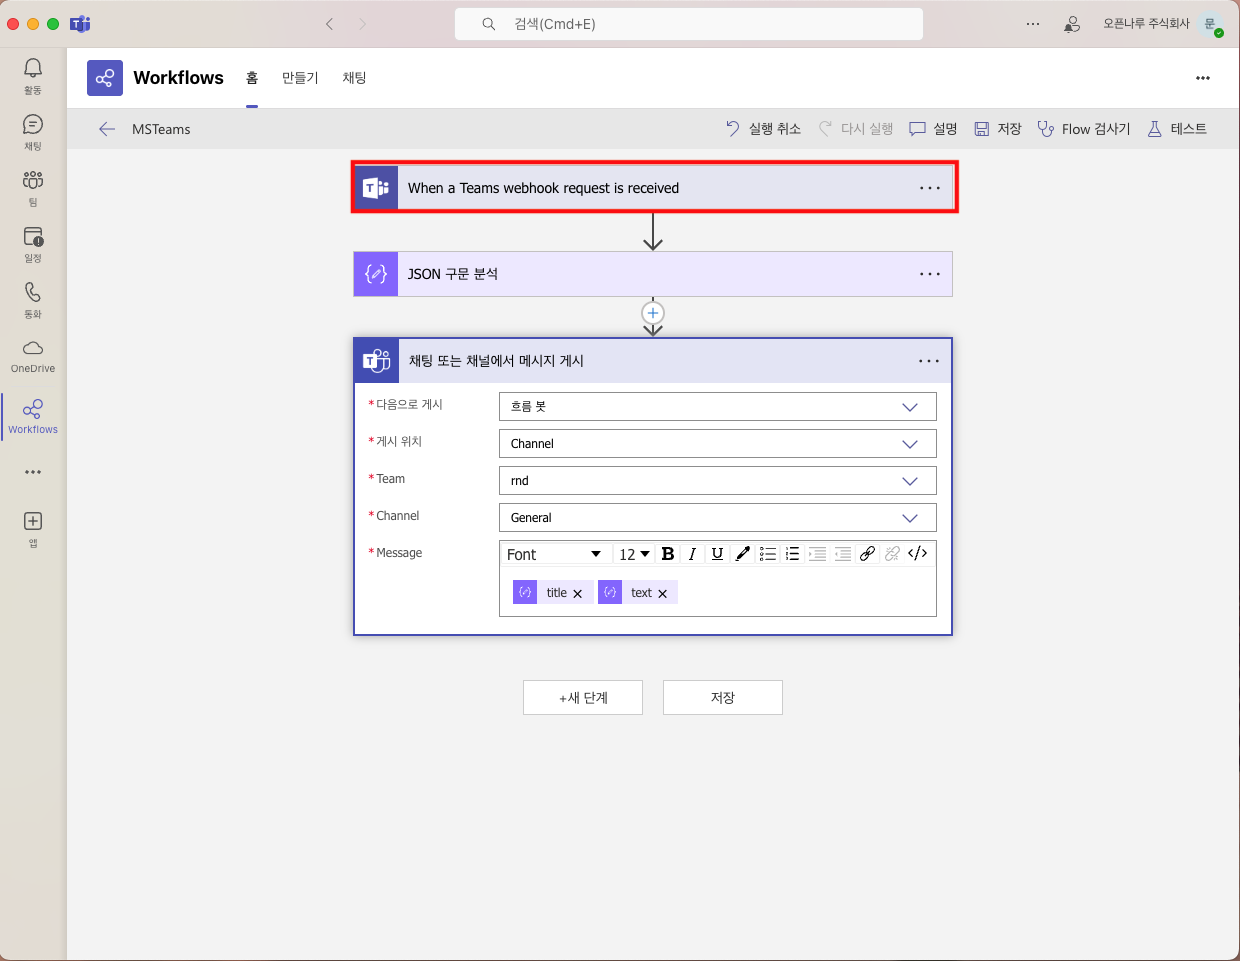The image size is (1240, 961).
Task: Open the Activity bell icon in sidebar
Action: click(33, 68)
